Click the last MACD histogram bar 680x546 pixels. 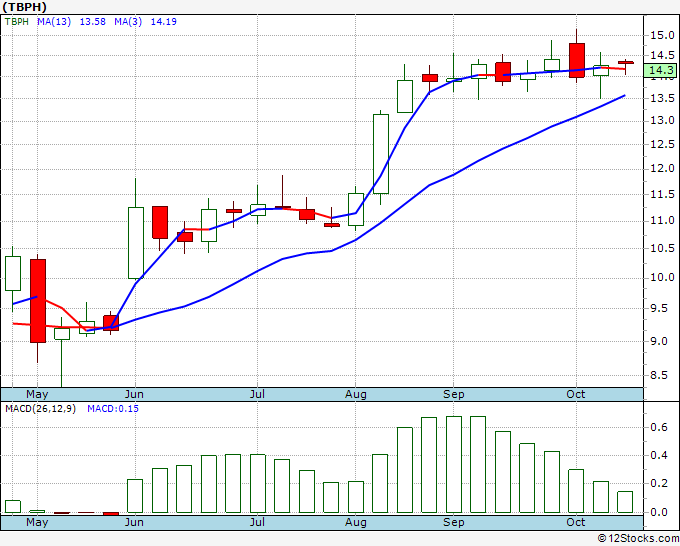click(x=625, y=502)
